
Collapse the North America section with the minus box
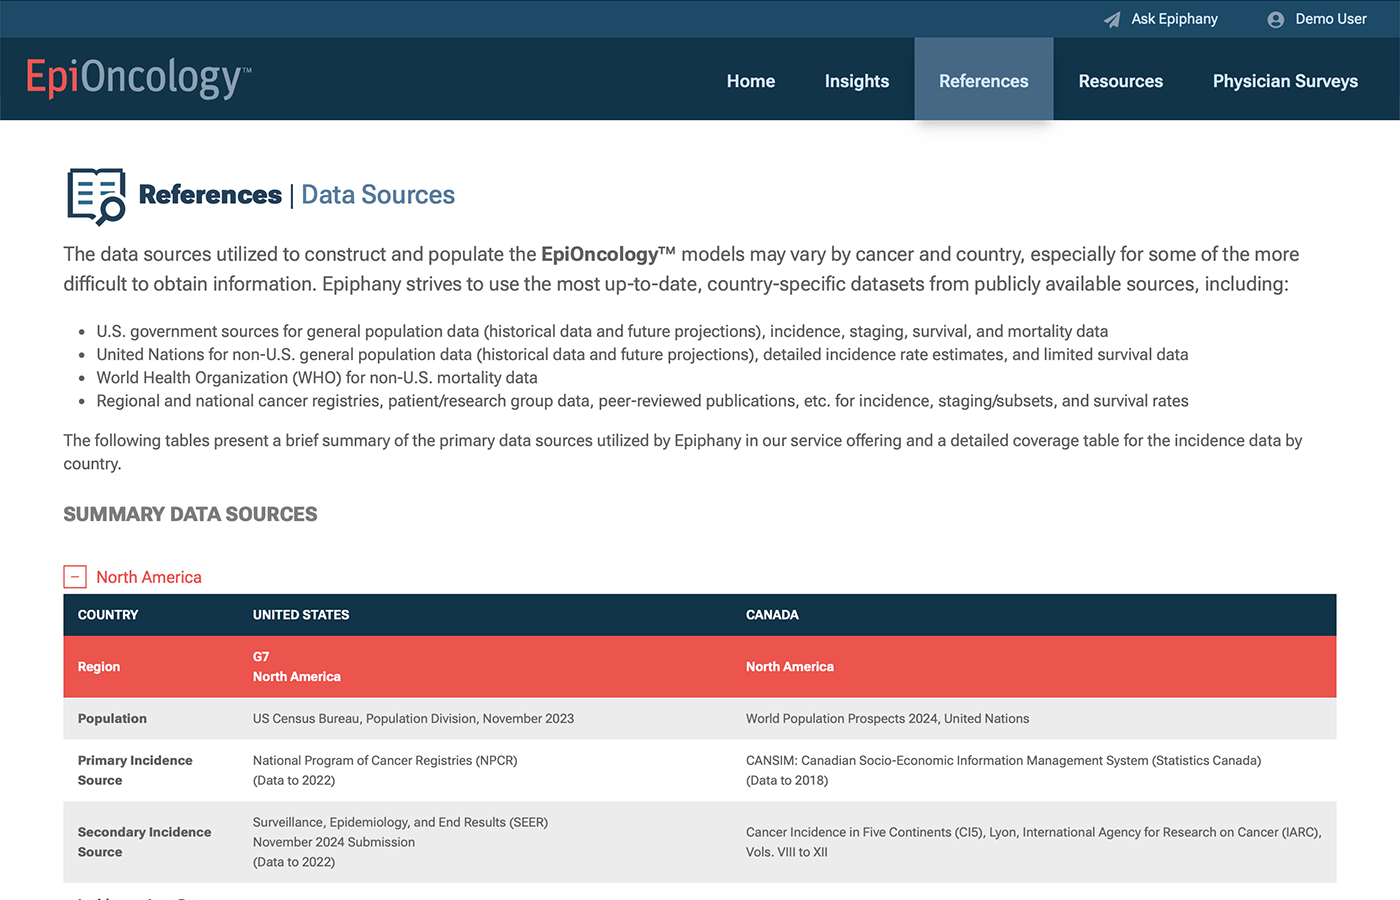point(75,577)
